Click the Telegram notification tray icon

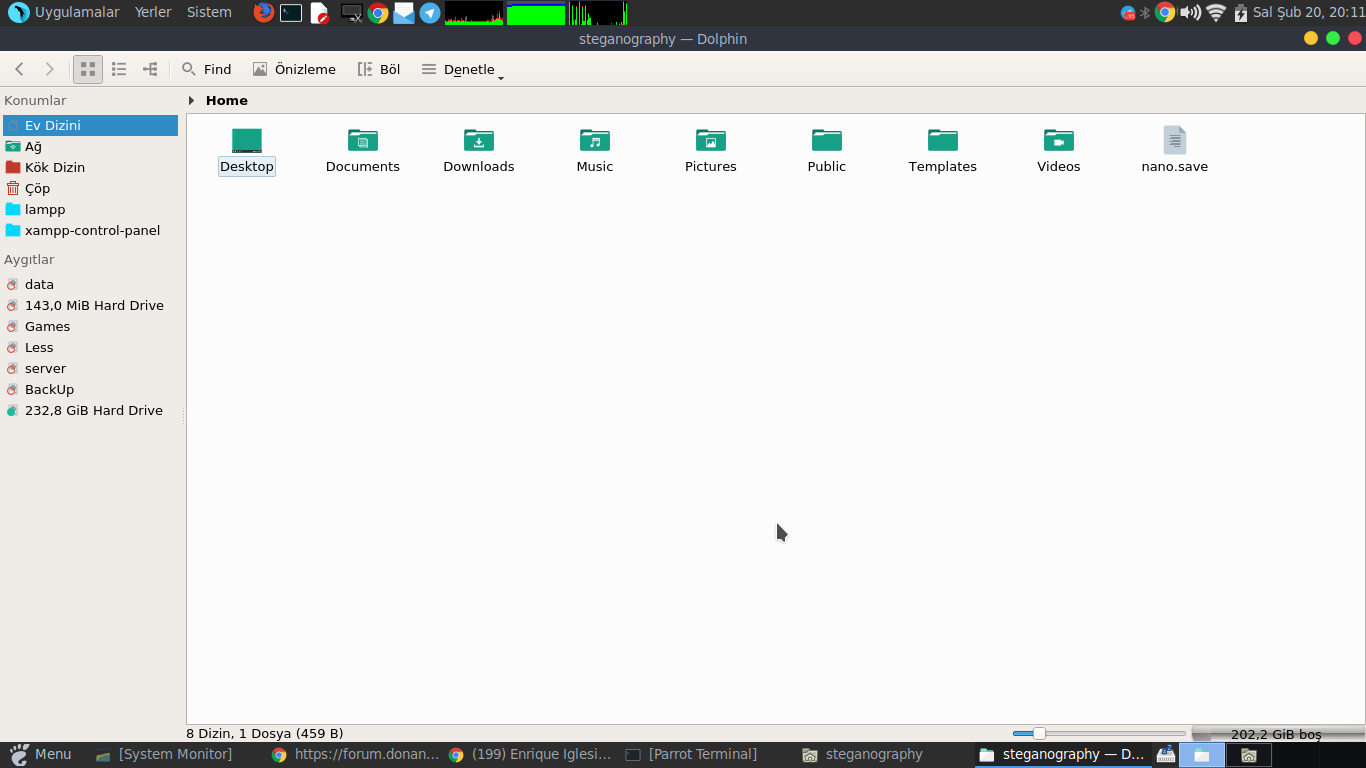1128,13
